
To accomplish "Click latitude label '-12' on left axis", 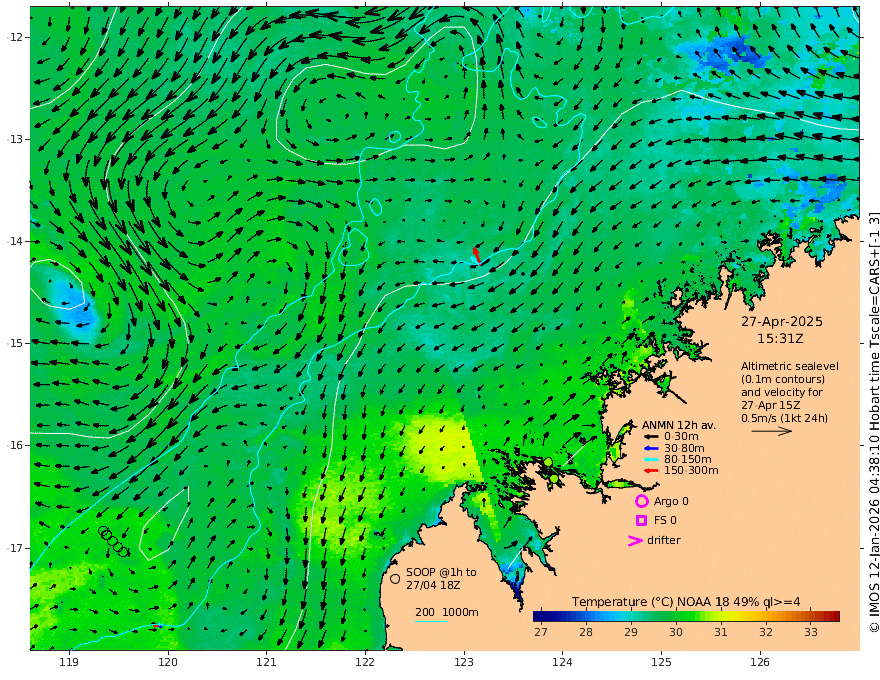I will click(14, 37).
